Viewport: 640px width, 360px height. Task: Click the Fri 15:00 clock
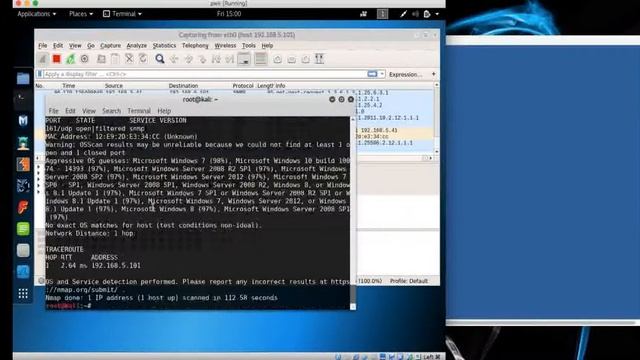[x=229, y=14]
